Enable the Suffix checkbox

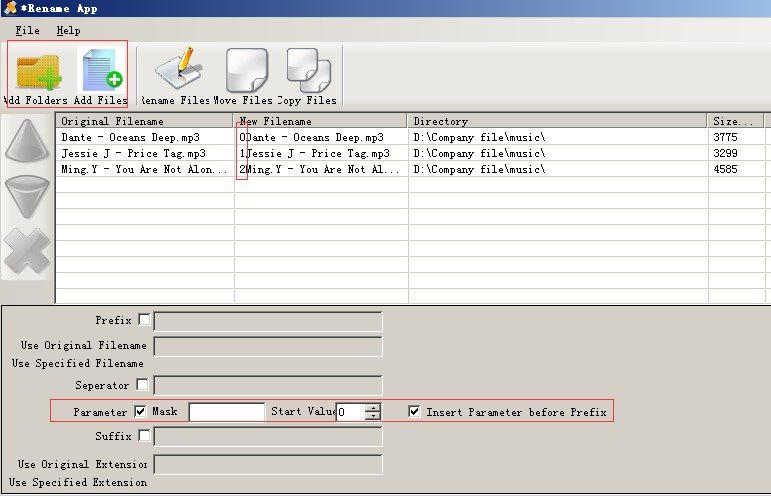144,436
